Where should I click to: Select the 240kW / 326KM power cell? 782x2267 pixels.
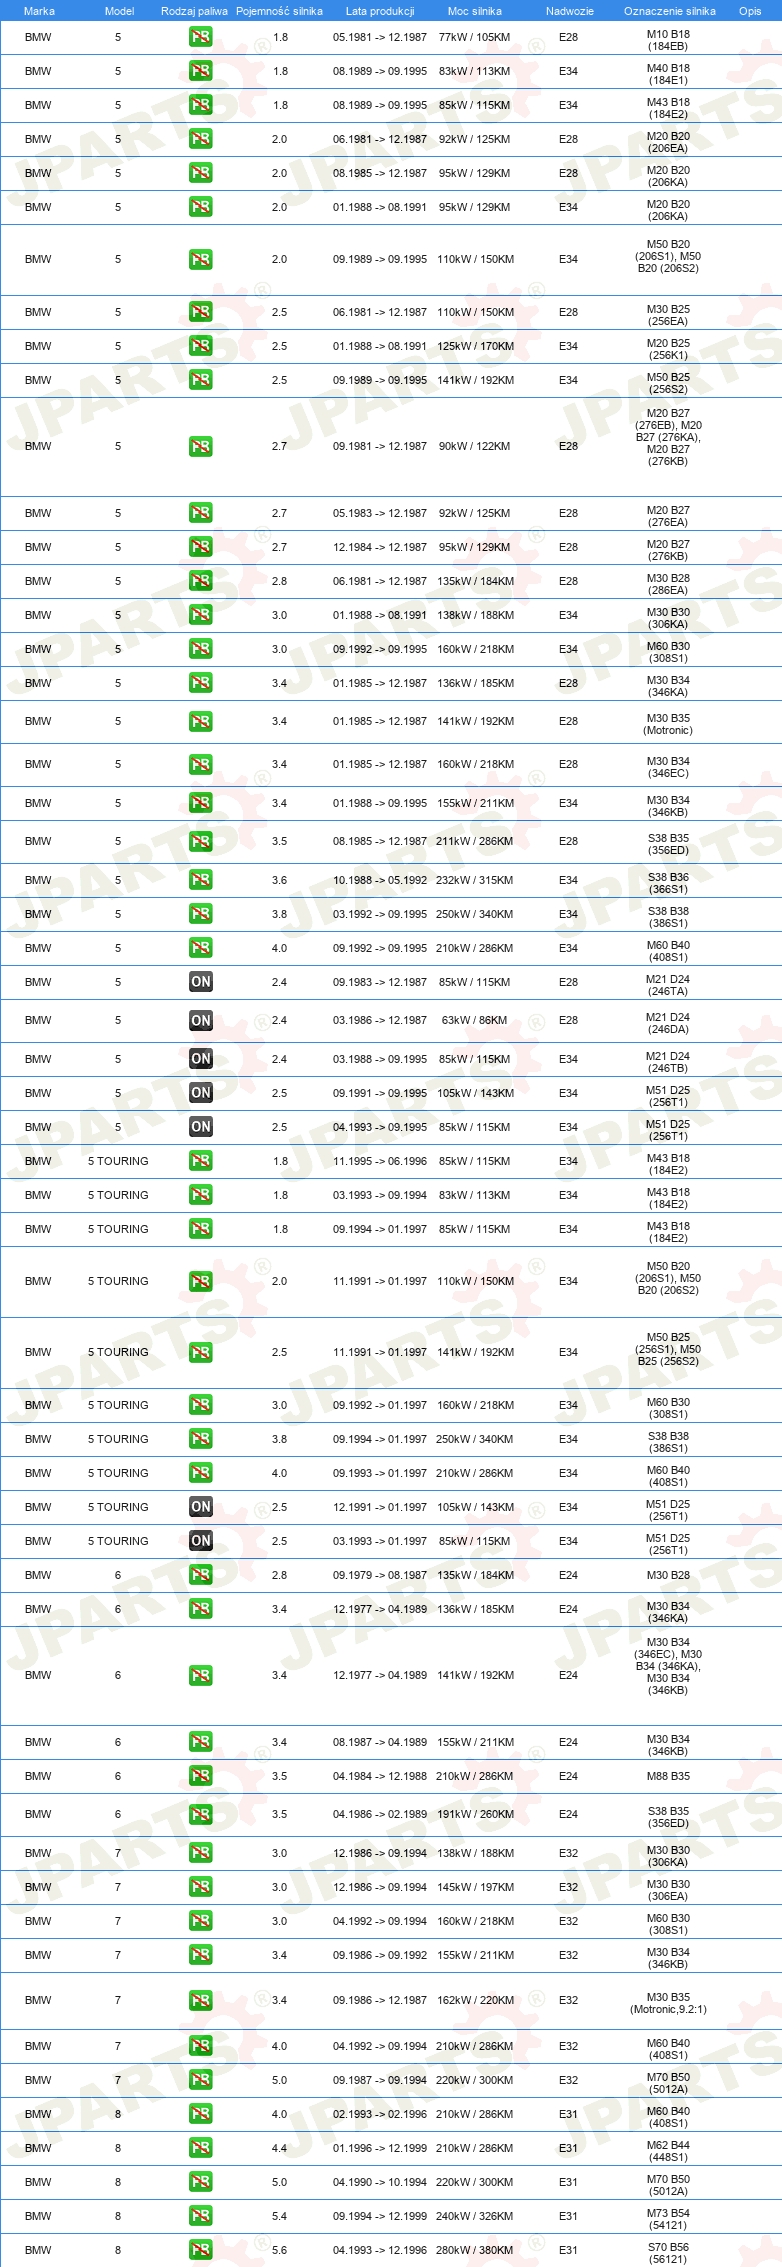(x=475, y=2216)
